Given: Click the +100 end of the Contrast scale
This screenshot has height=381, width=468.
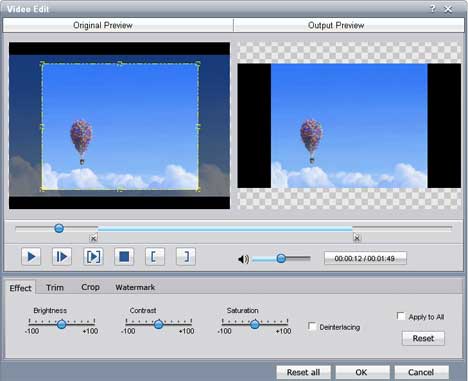Looking at the screenshot, I should (187, 331).
